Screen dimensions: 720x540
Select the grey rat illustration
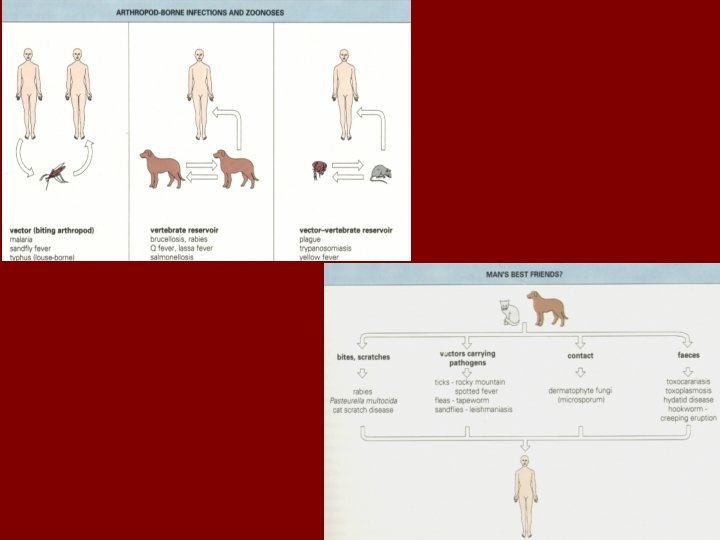381,174
